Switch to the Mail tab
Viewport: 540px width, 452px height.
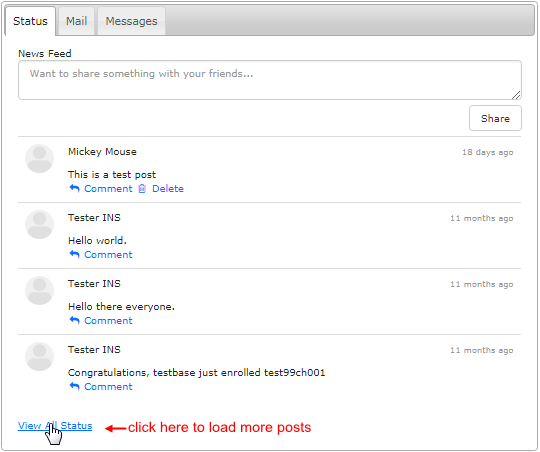coord(76,21)
